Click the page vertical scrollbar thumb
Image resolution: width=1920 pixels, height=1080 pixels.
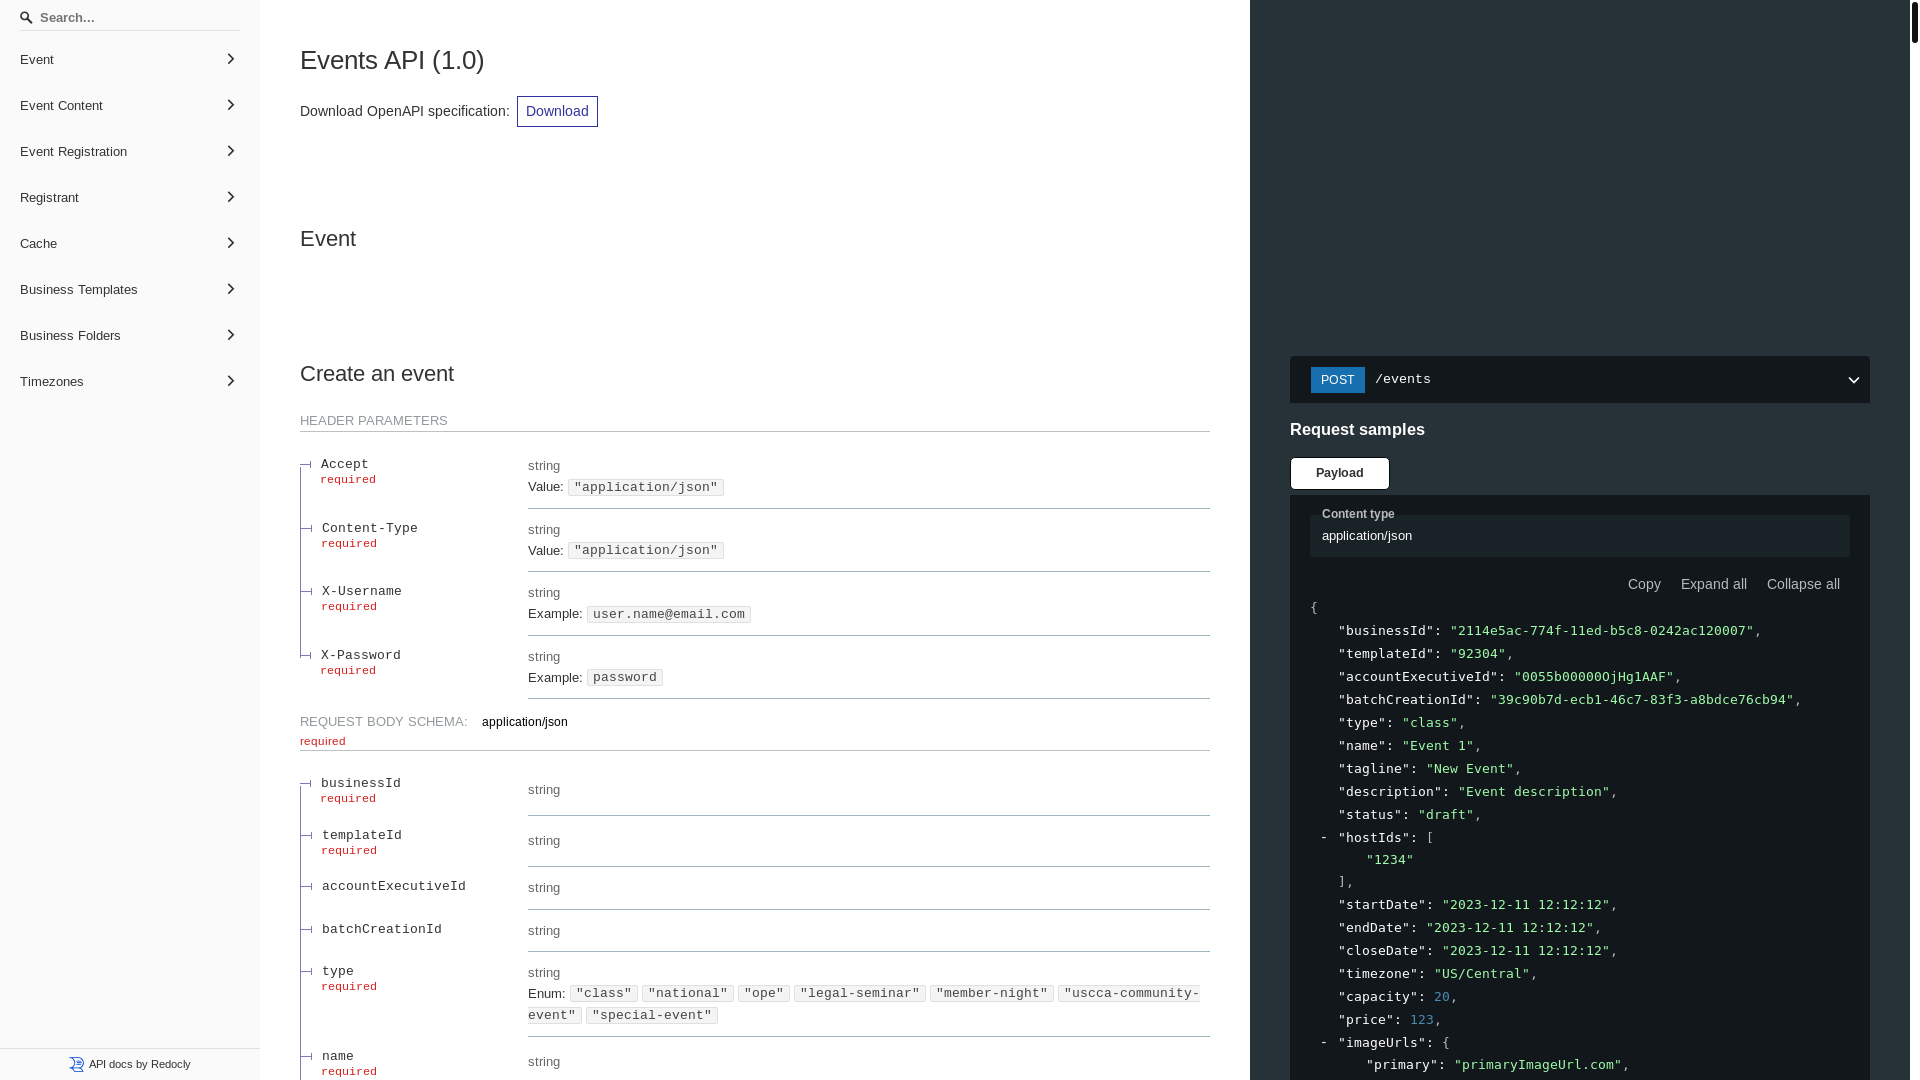[1915, 22]
